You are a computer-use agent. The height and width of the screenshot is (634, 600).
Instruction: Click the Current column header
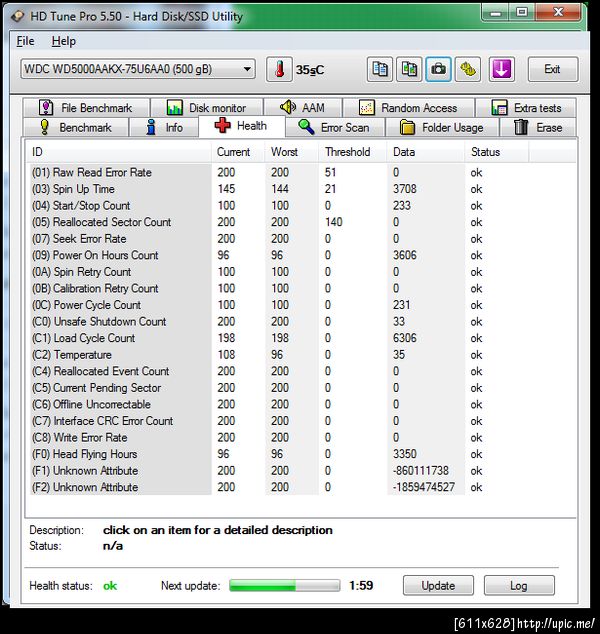(238, 152)
